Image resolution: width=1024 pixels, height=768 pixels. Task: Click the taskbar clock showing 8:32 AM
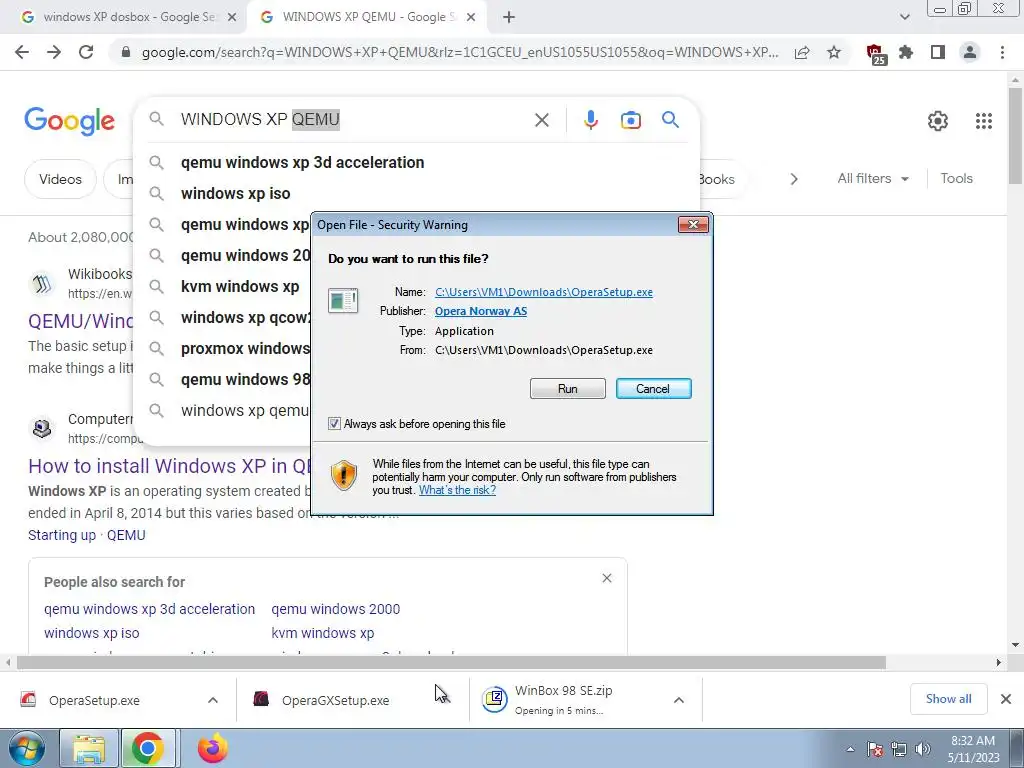[x=973, y=749]
